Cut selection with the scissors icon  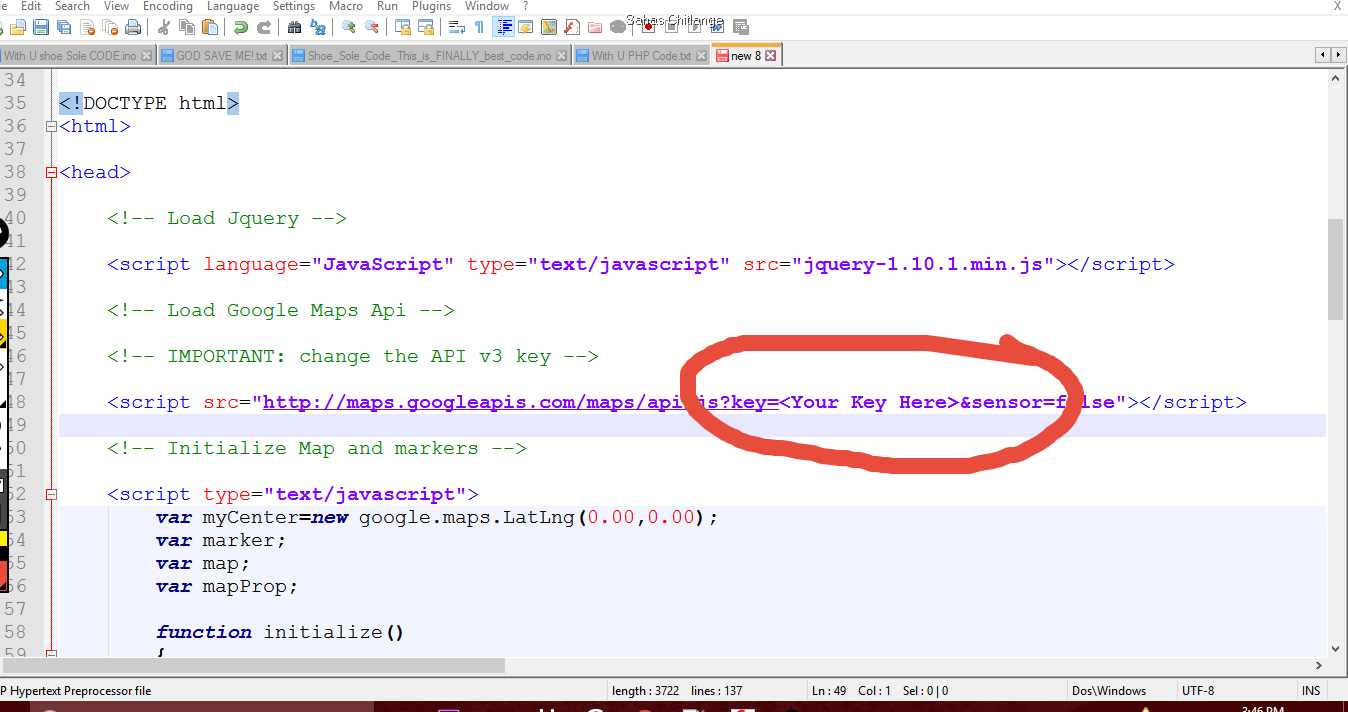(x=162, y=27)
